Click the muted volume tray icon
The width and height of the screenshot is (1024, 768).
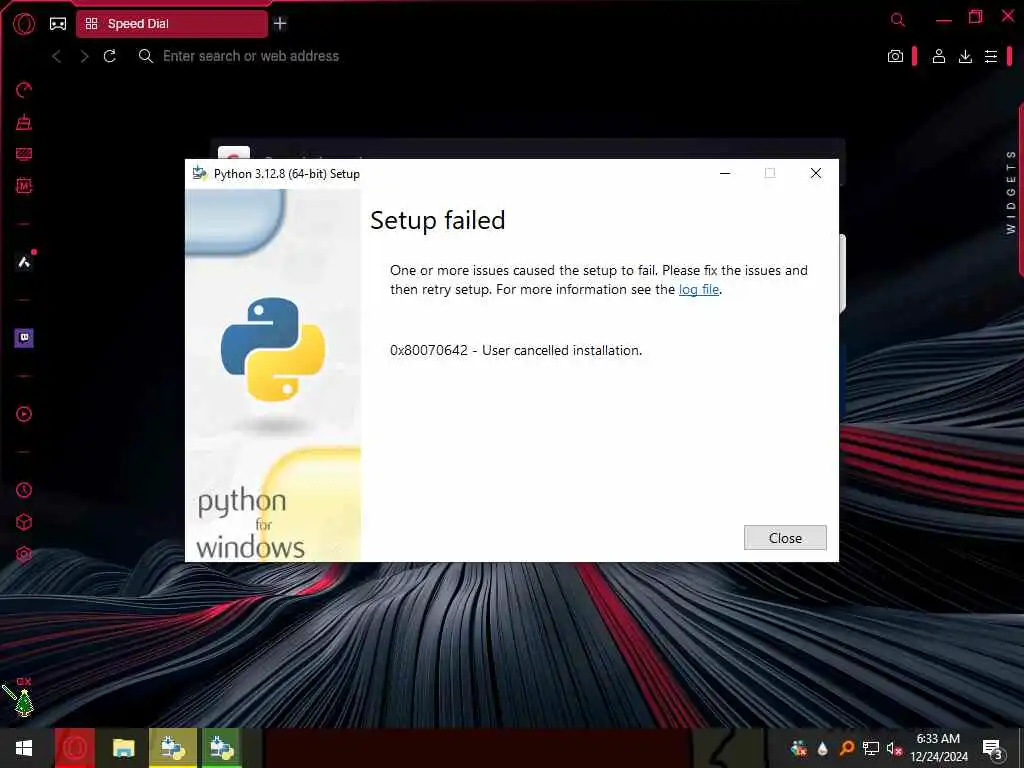click(x=893, y=748)
